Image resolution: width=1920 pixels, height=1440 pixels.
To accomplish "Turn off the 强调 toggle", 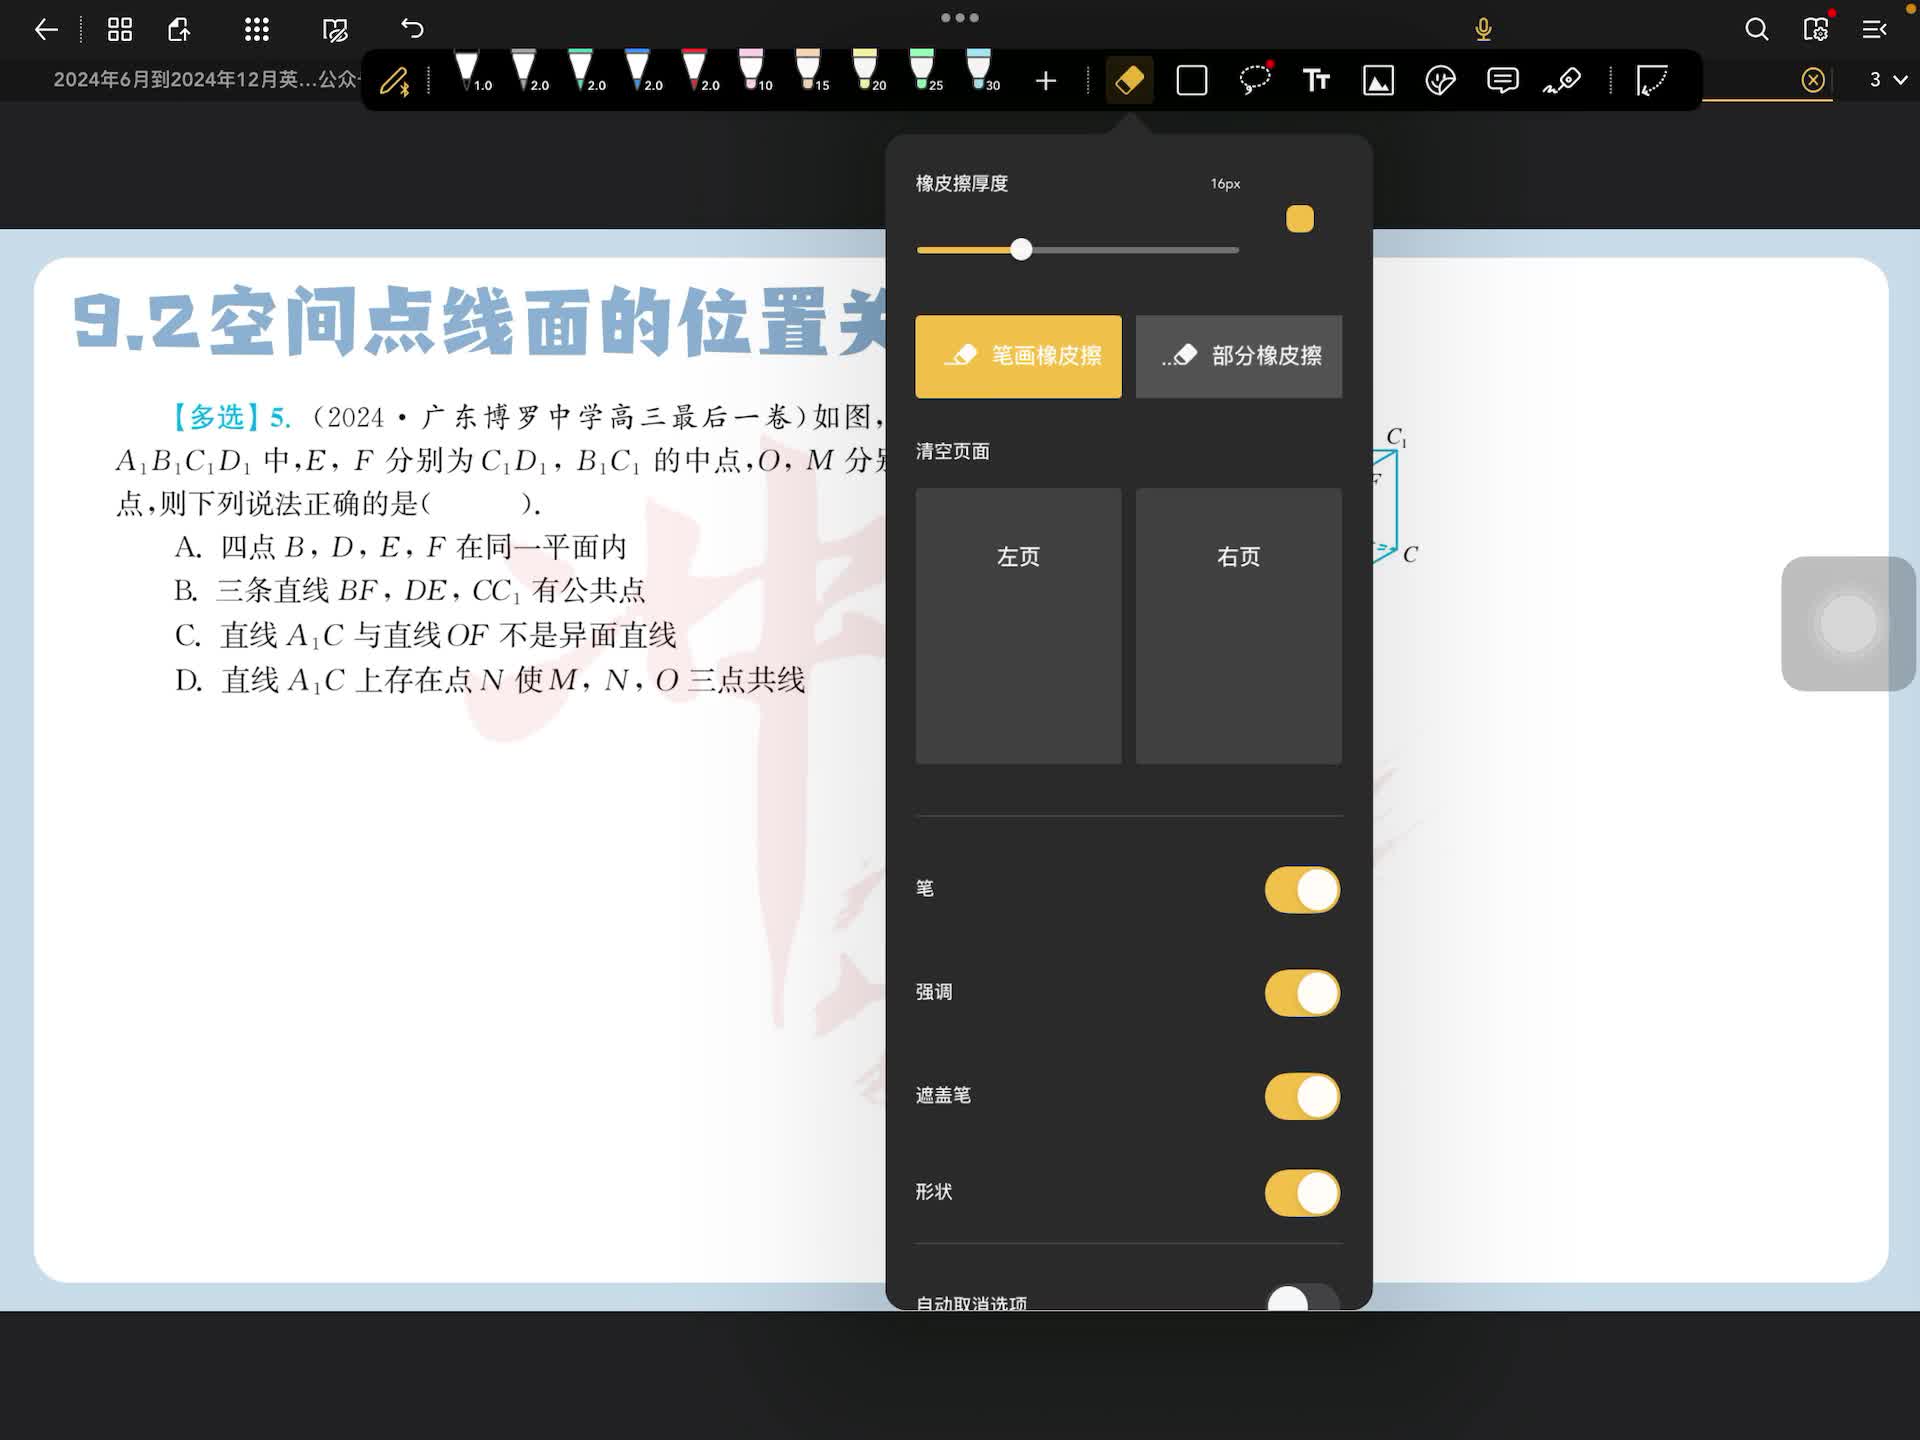I will pyautogui.click(x=1301, y=993).
